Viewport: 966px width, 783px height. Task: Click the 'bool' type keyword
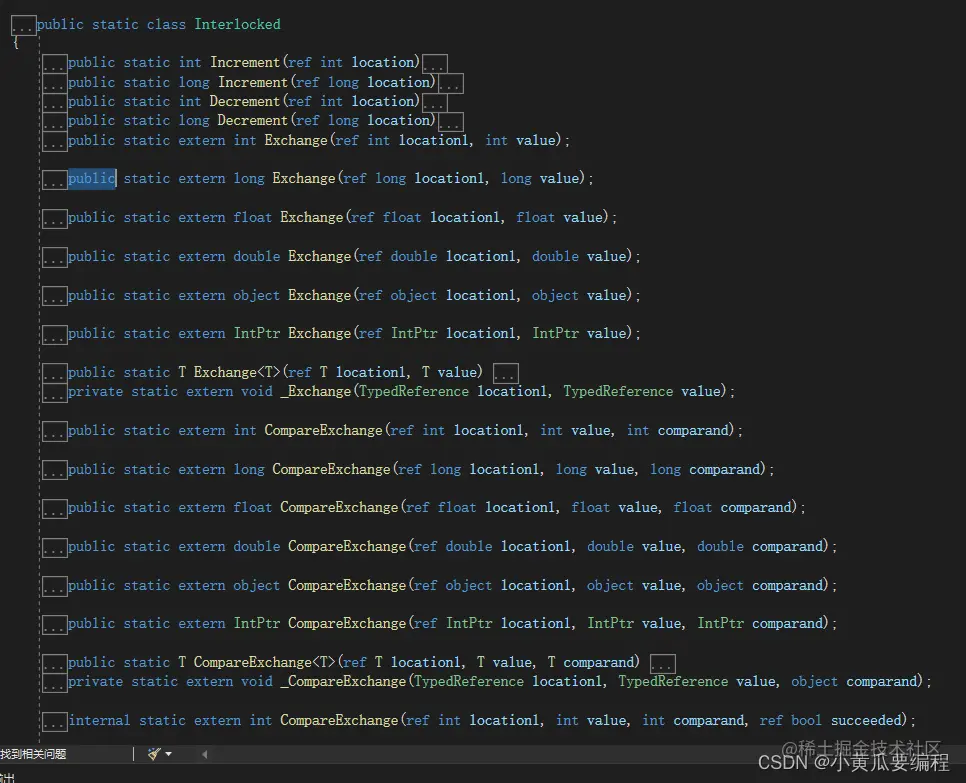806,720
